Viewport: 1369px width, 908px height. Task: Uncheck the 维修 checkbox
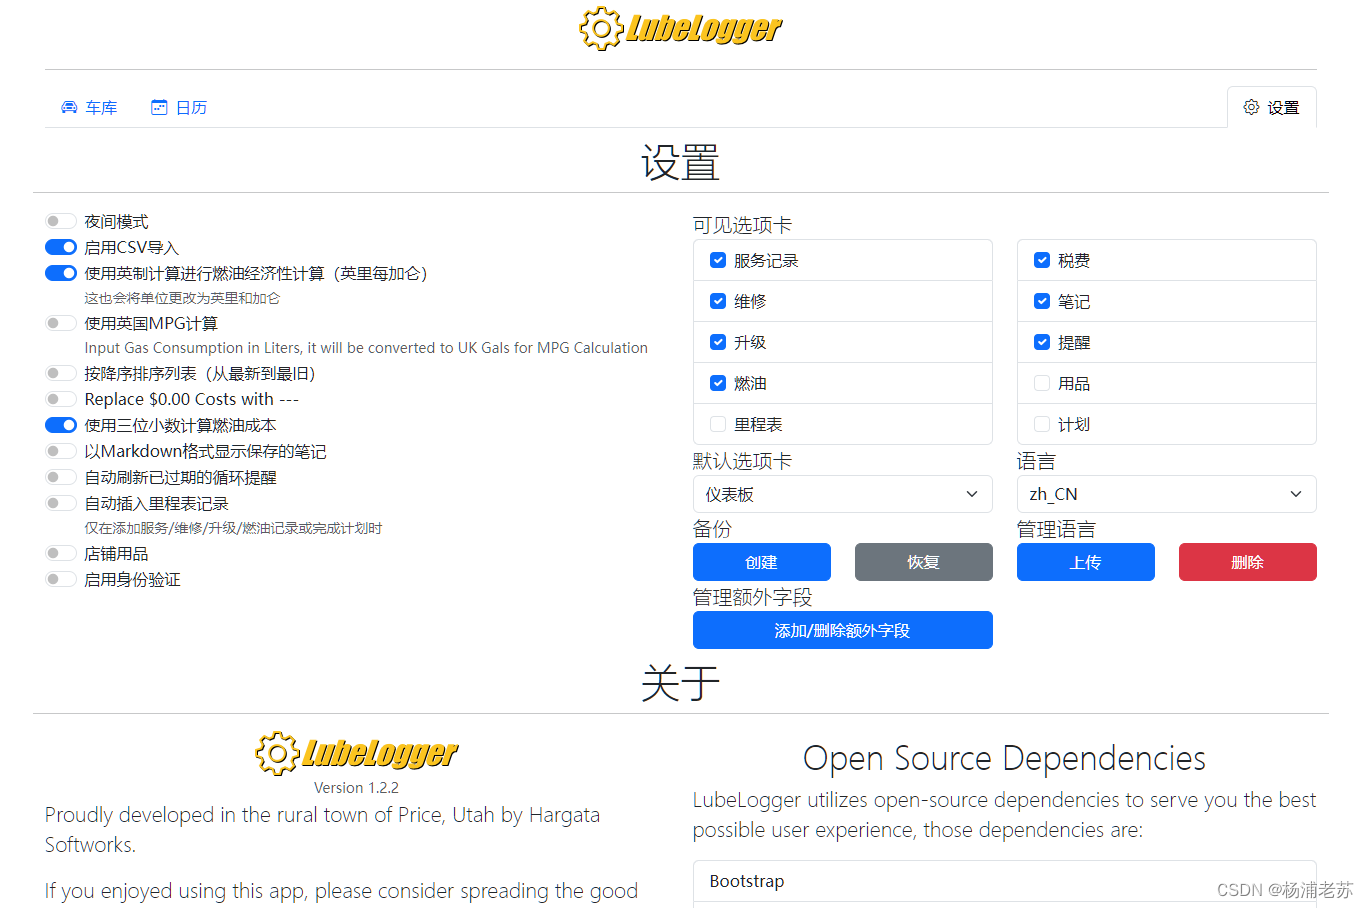click(x=718, y=301)
